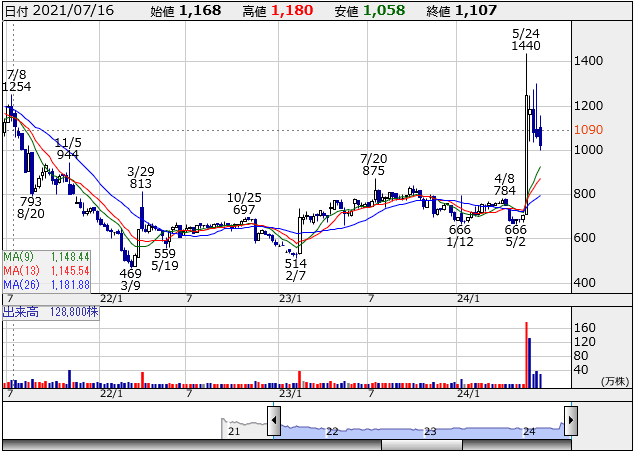Click the year 21 area in the navigator
Image resolution: width=637 pixels, height=454 pixels.
[234, 430]
